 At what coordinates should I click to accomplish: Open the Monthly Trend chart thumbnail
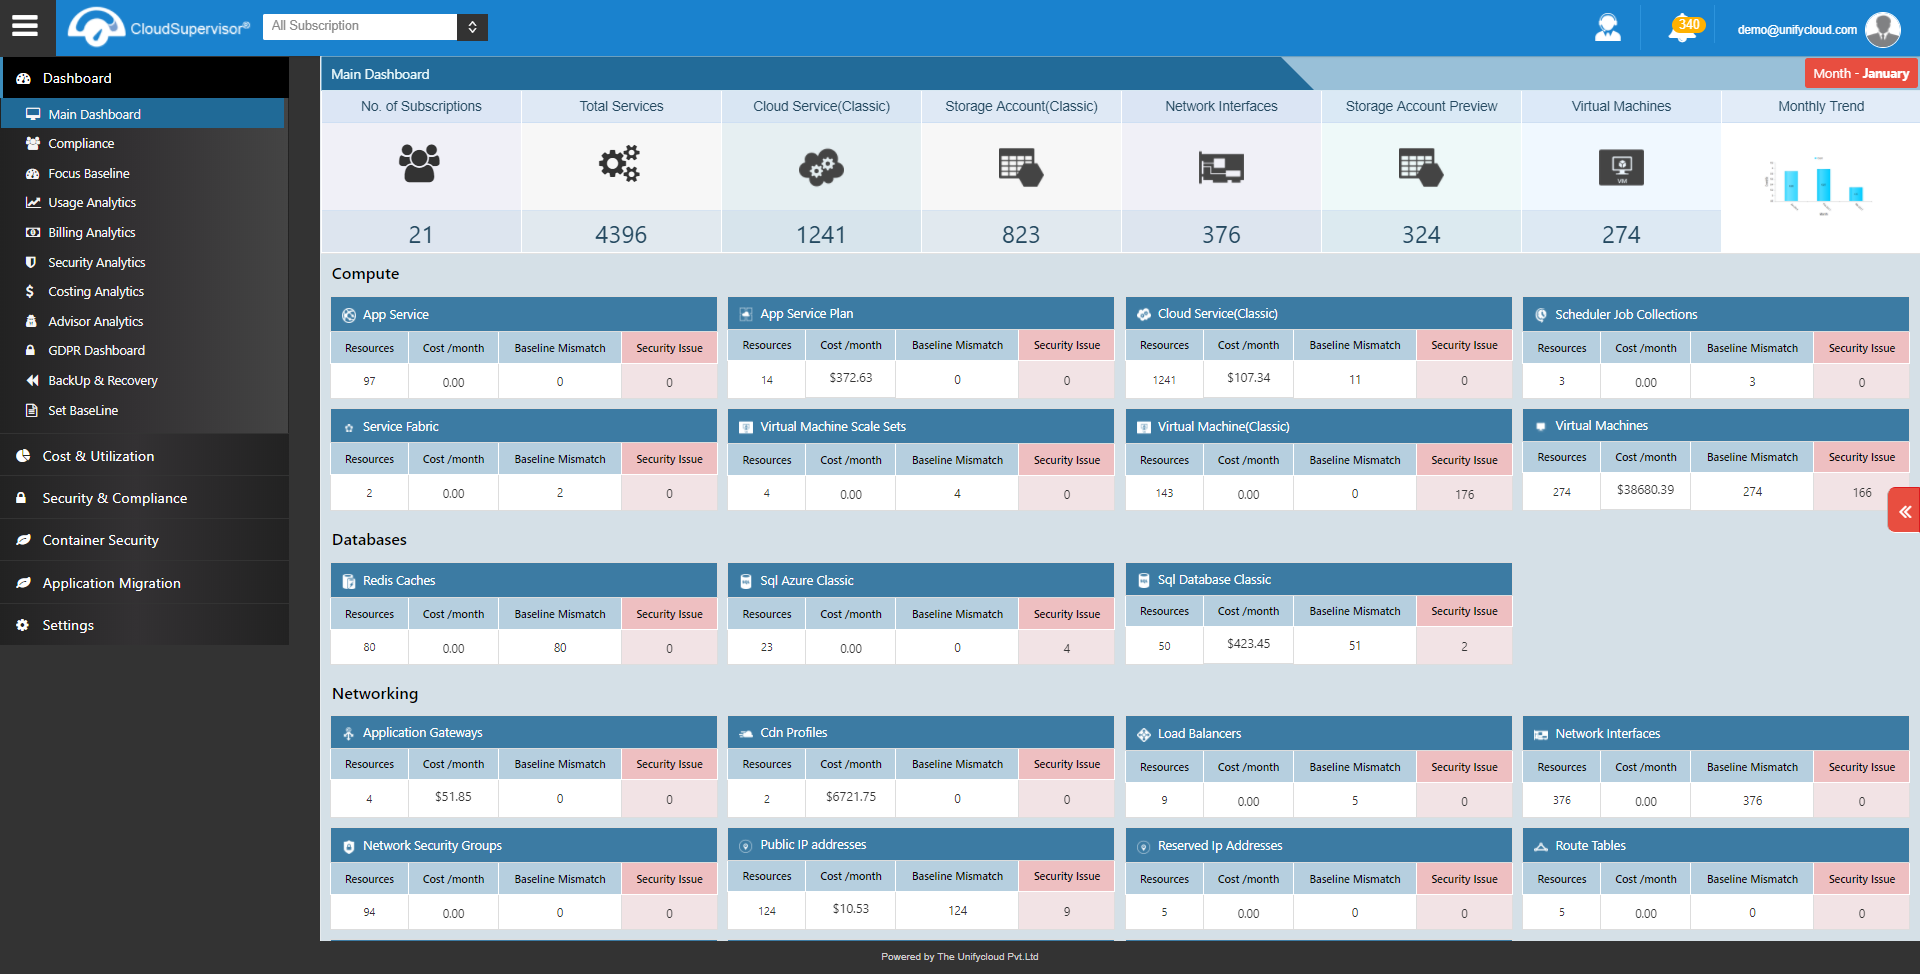coord(1820,186)
